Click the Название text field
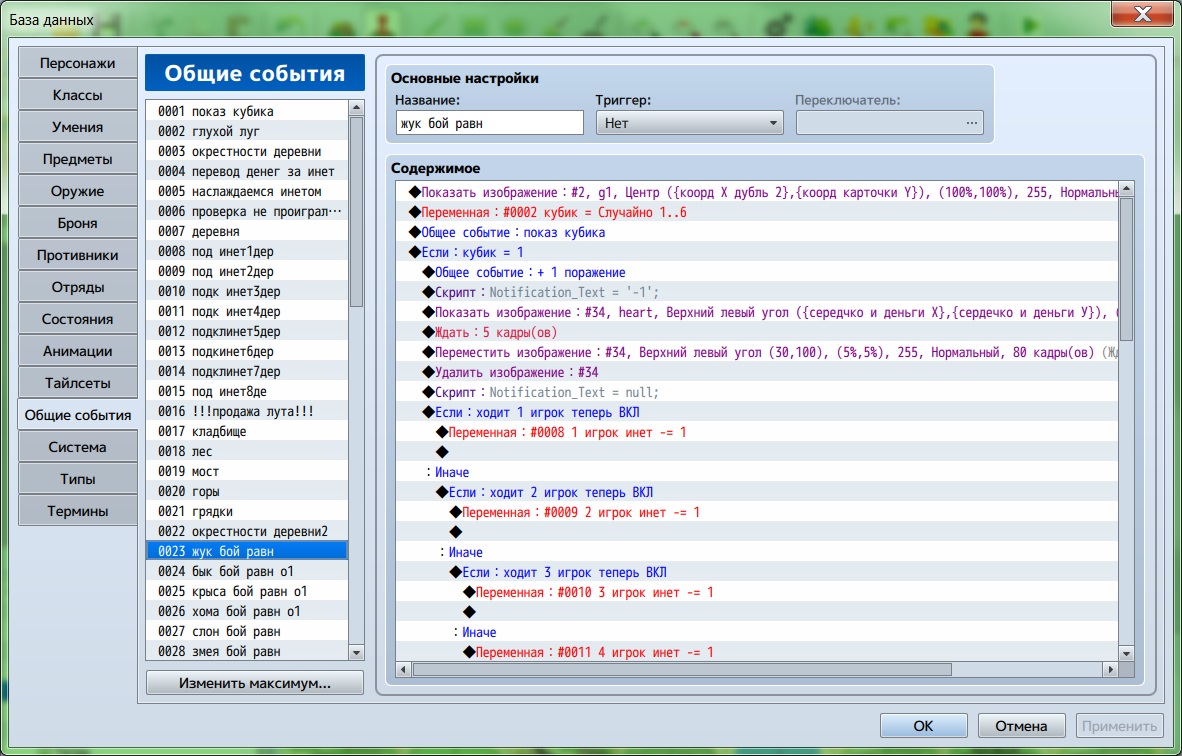This screenshot has height=756, width=1182. 489,123
